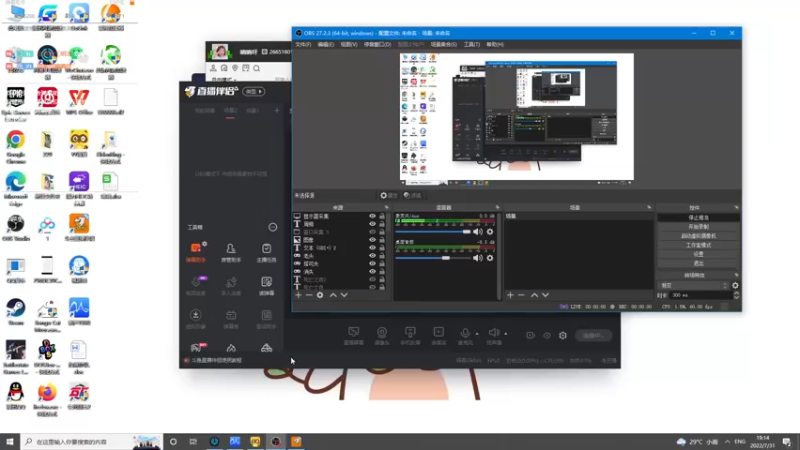
Task: Add a scene with the Scenes plus icon
Action: tap(510, 295)
